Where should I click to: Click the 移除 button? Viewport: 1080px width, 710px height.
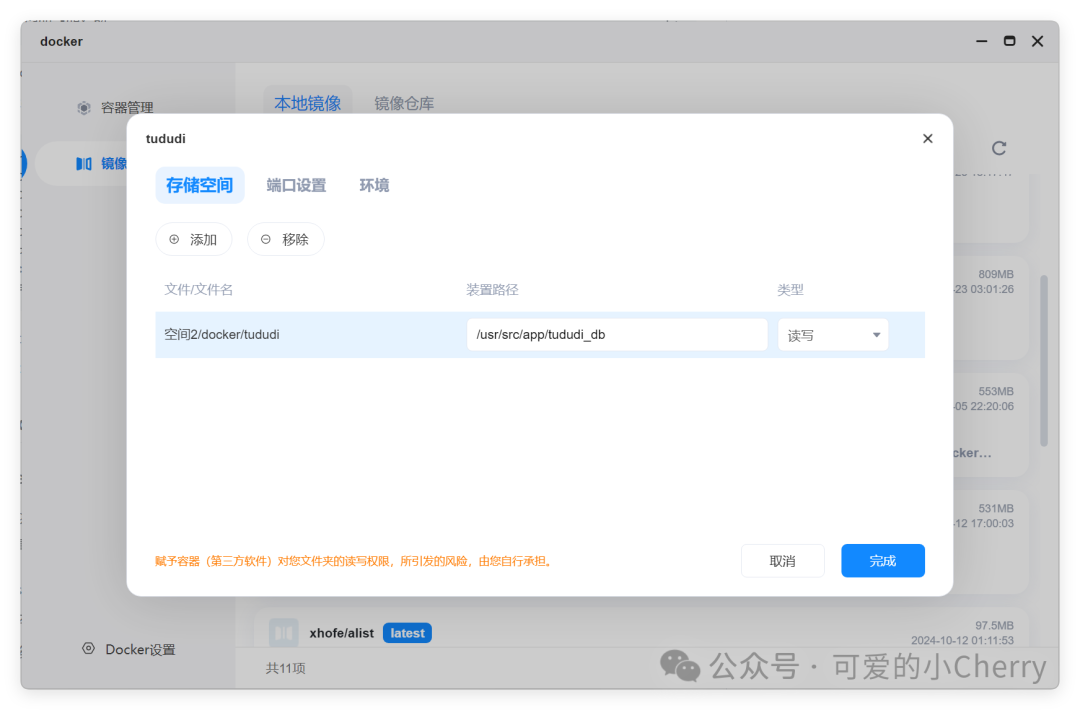click(x=285, y=239)
